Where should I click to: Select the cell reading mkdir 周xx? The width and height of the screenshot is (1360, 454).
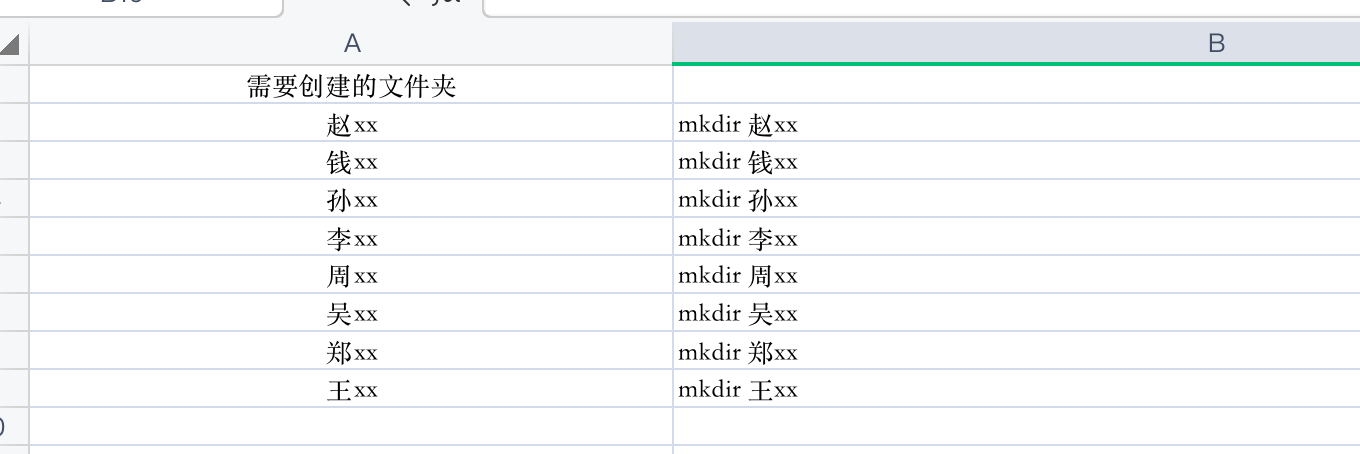click(738, 275)
